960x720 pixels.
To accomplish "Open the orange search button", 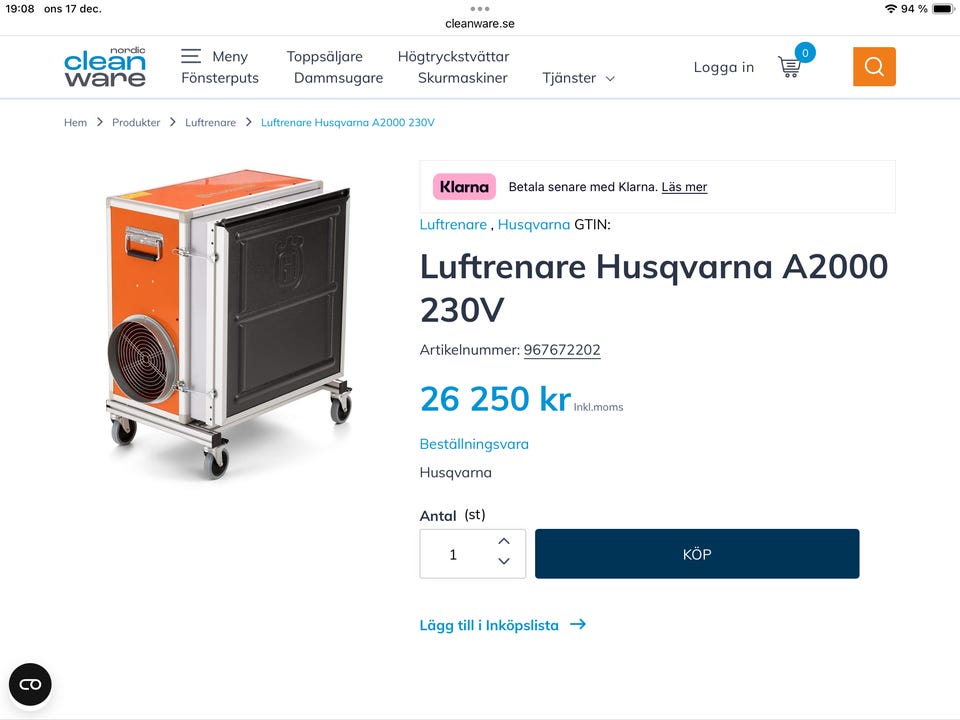I will click(x=874, y=66).
